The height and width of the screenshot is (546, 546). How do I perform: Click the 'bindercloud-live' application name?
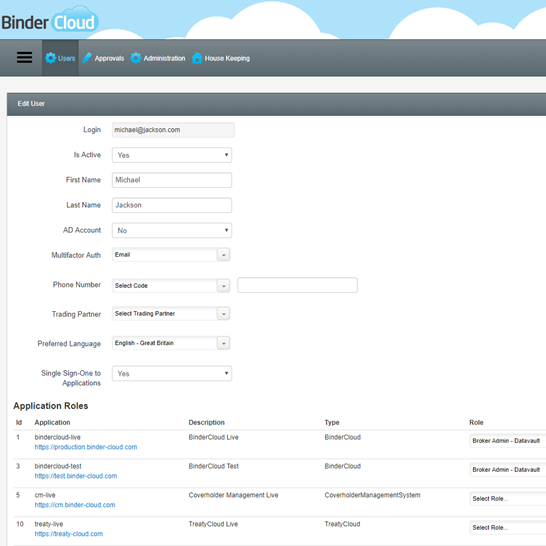(x=57, y=437)
